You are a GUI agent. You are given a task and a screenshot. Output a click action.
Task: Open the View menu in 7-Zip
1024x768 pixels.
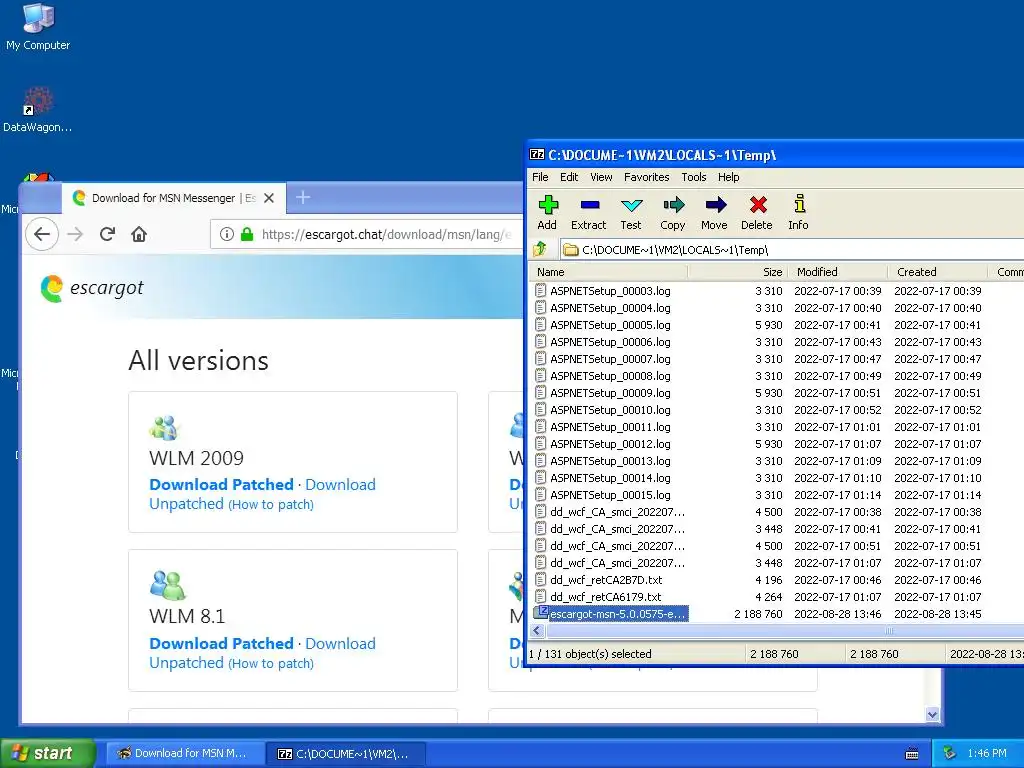(x=601, y=177)
